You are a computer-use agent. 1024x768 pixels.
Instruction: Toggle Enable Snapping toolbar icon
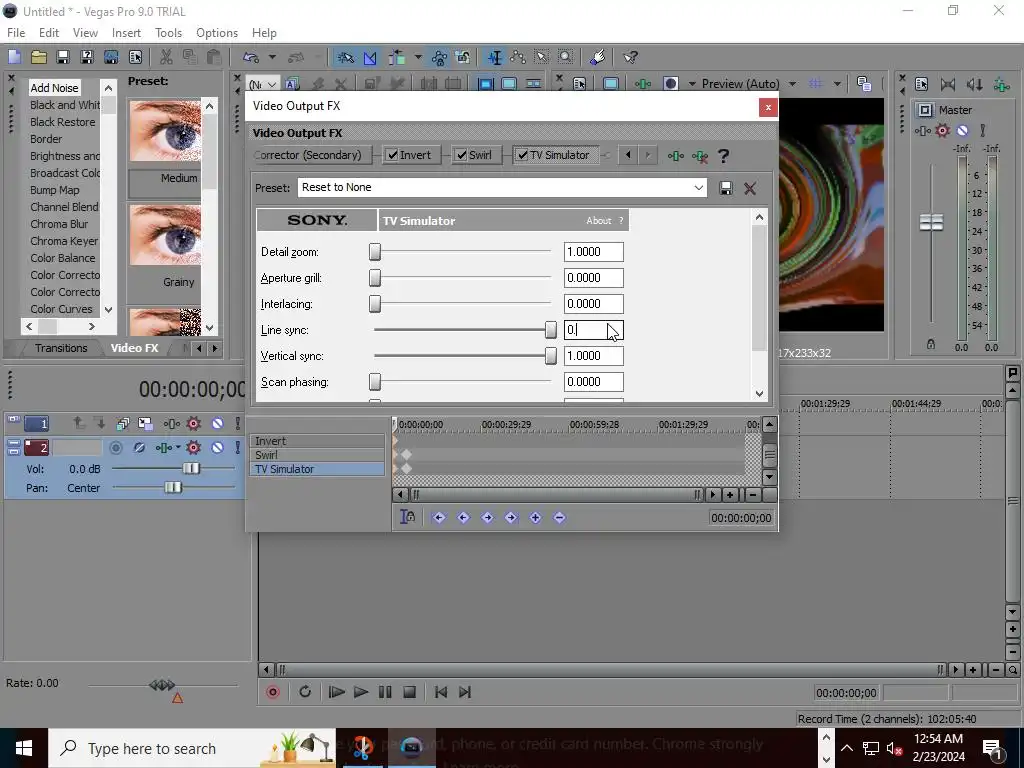[x=345, y=57]
